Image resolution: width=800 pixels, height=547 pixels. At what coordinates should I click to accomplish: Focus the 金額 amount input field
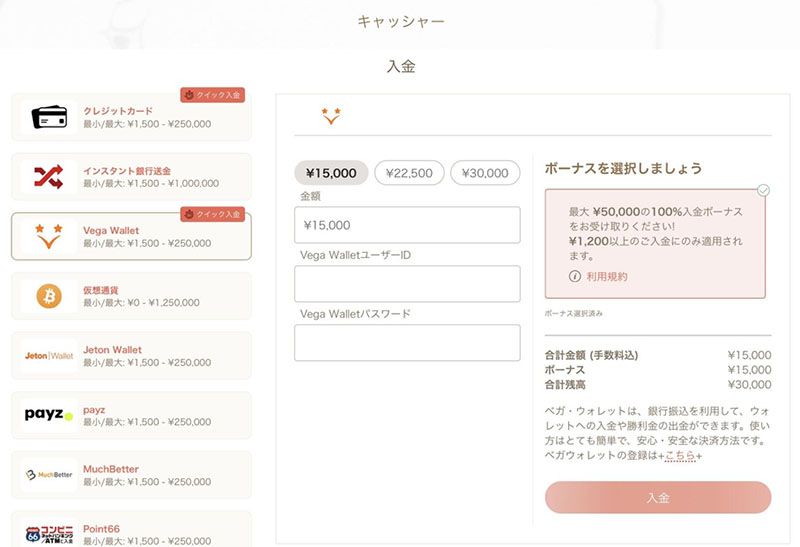point(407,225)
